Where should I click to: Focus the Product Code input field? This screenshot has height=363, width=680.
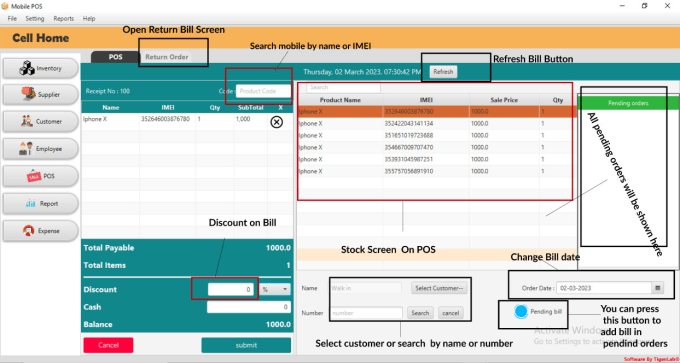coord(264,91)
